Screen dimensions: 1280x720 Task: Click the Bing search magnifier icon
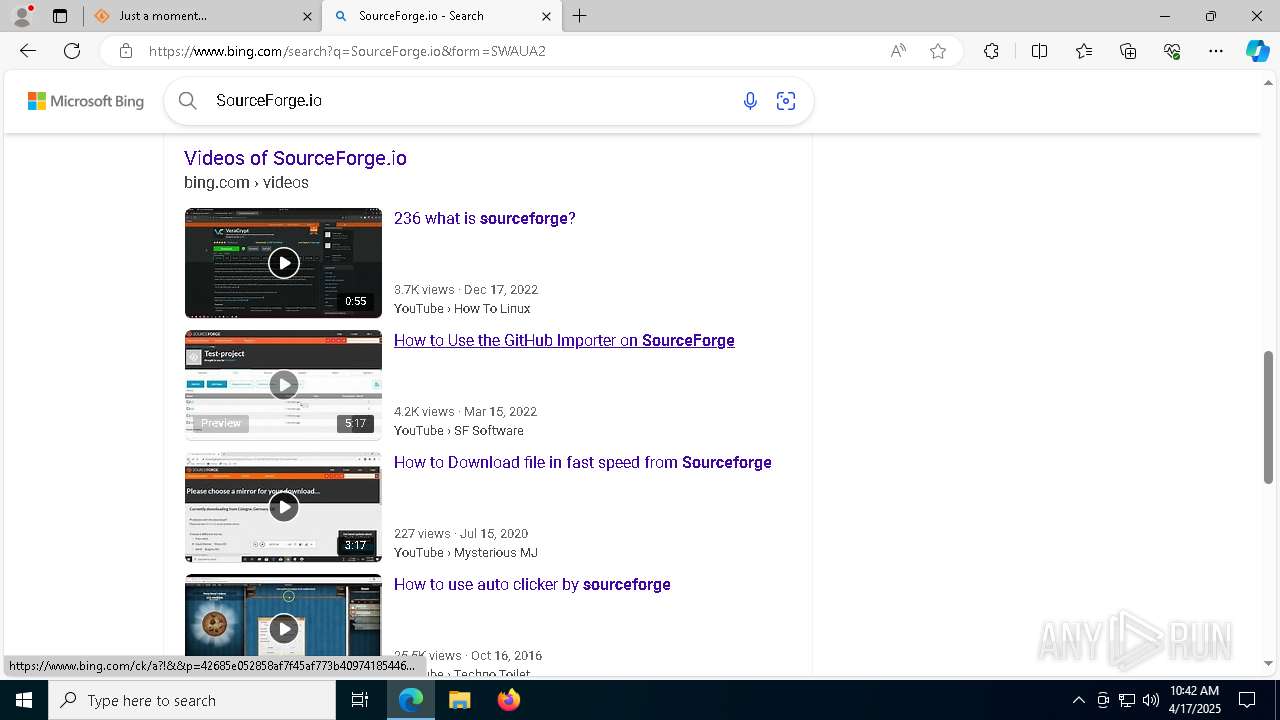pyautogui.click(x=188, y=101)
